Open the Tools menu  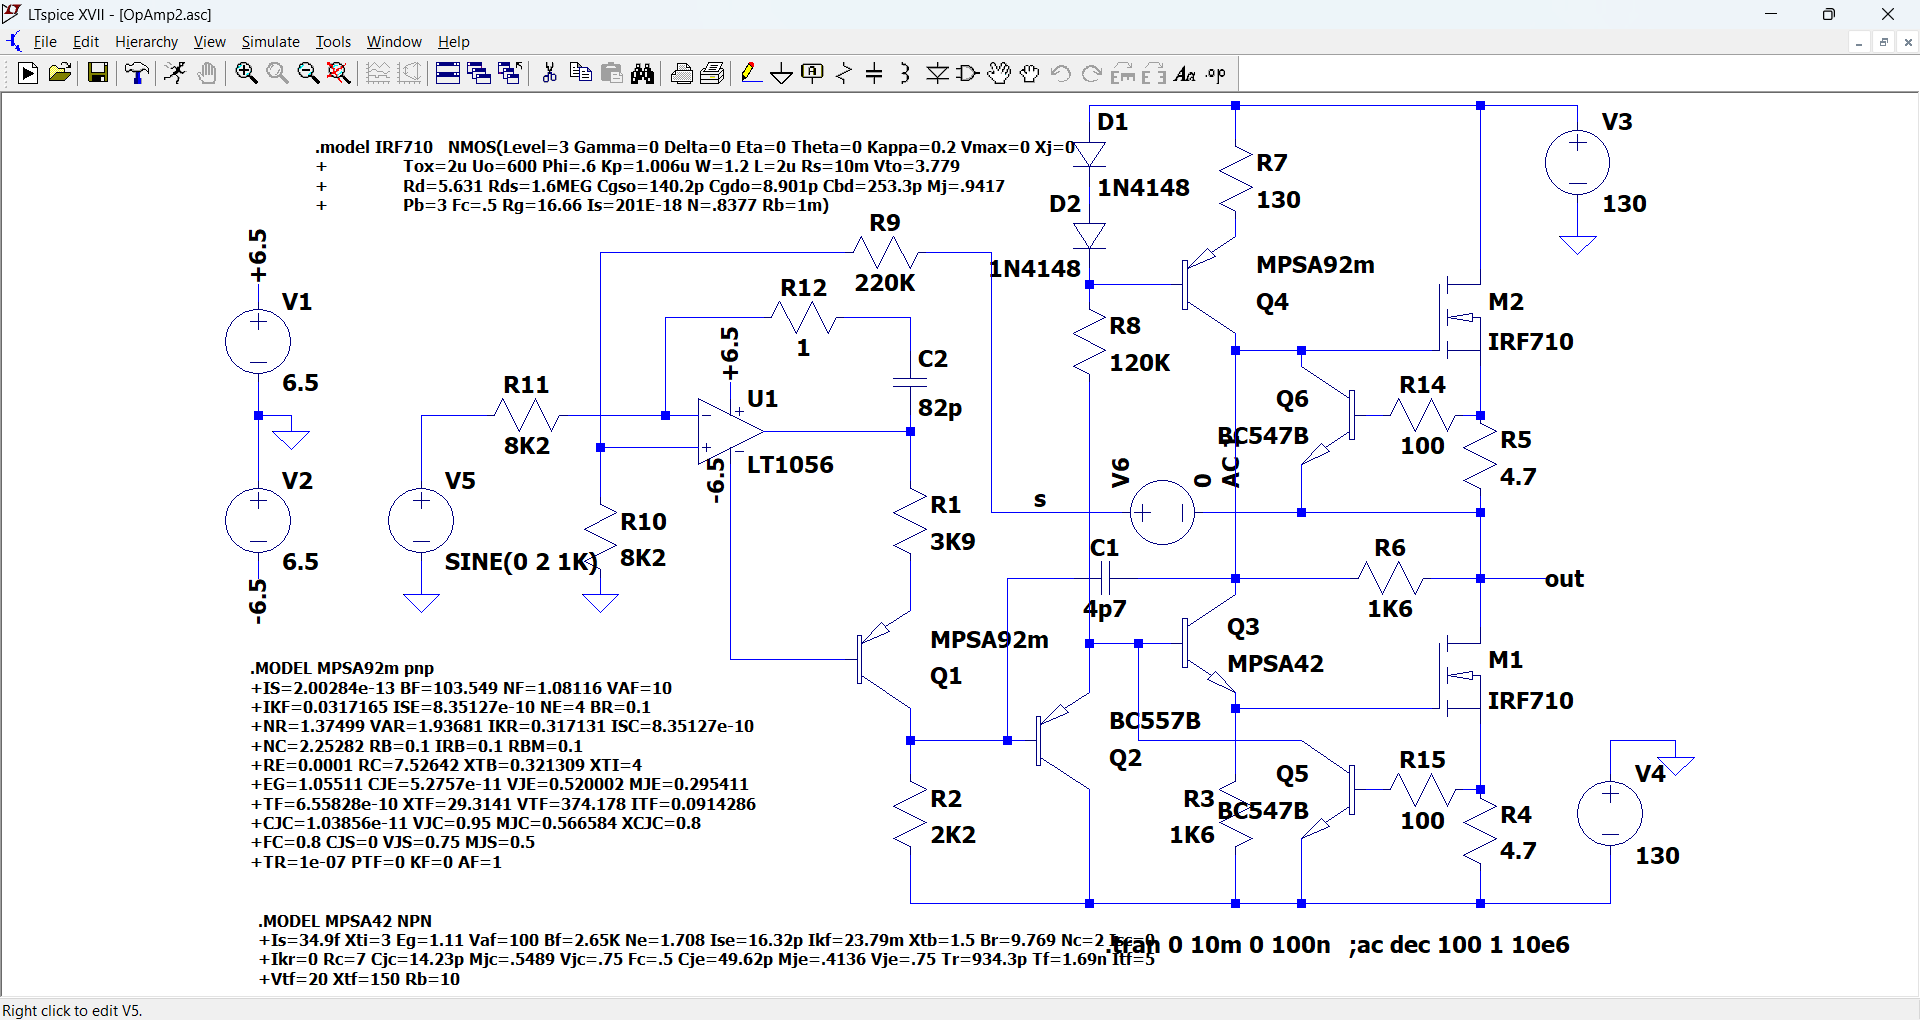[x=333, y=42]
